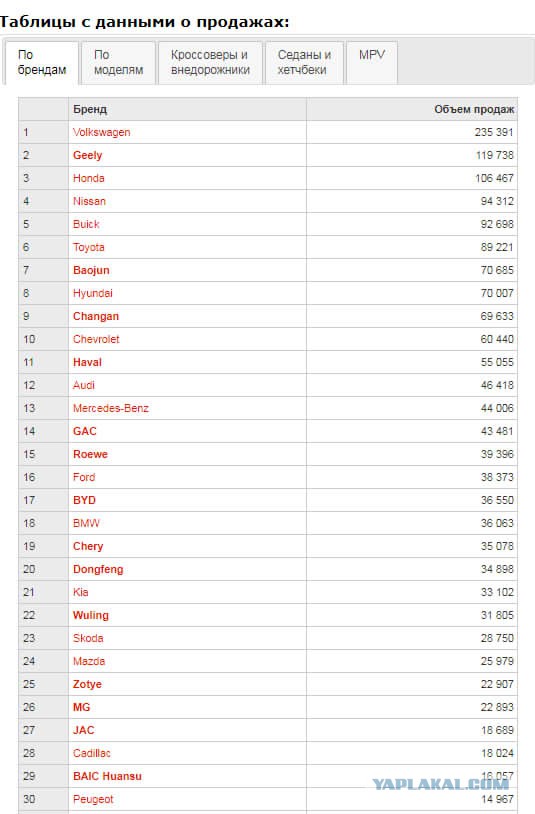This screenshot has width=535, height=814.
Task: Open the Volkswagen brand link
Action: (102, 132)
